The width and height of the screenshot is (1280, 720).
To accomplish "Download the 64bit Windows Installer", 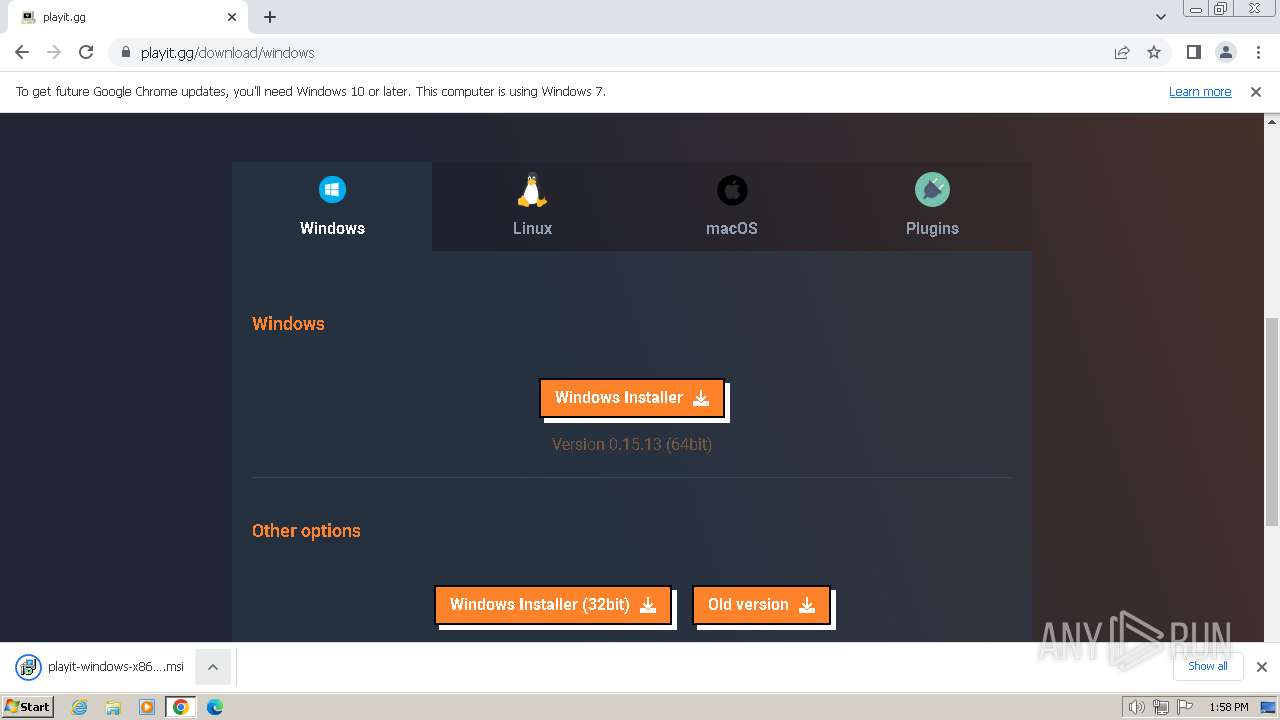I will [x=631, y=397].
